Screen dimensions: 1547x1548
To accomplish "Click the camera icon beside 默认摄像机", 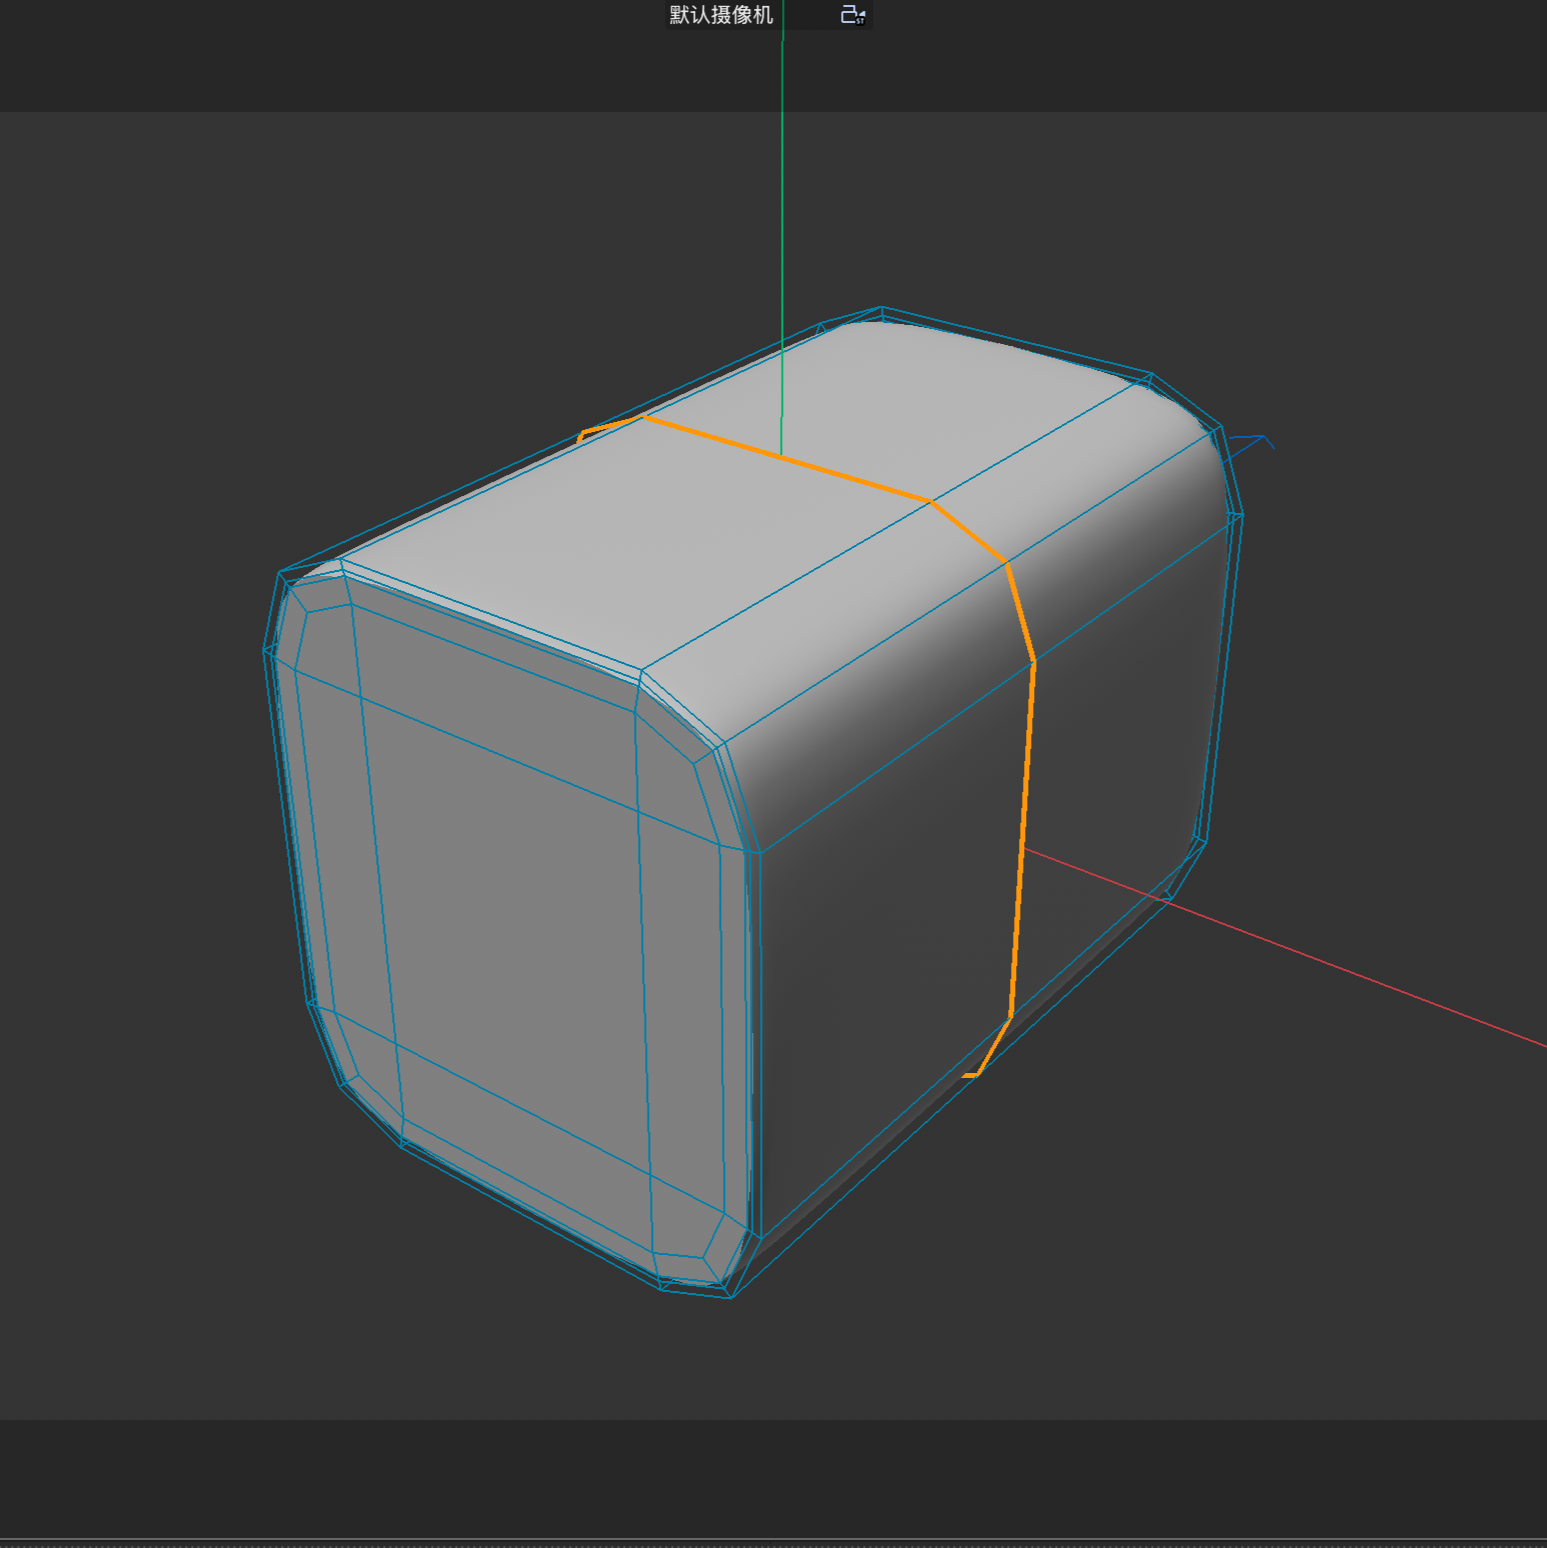I will tap(852, 15).
